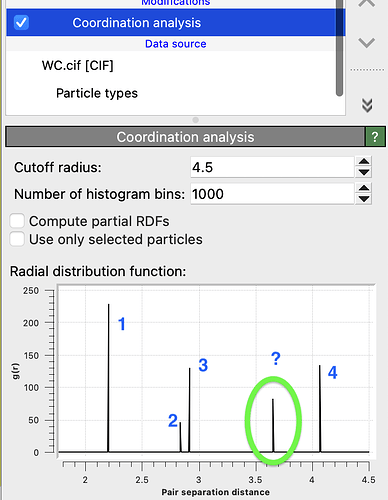Enable Compute partial RDFs
This screenshot has width=388, height=500.
(x=17, y=221)
